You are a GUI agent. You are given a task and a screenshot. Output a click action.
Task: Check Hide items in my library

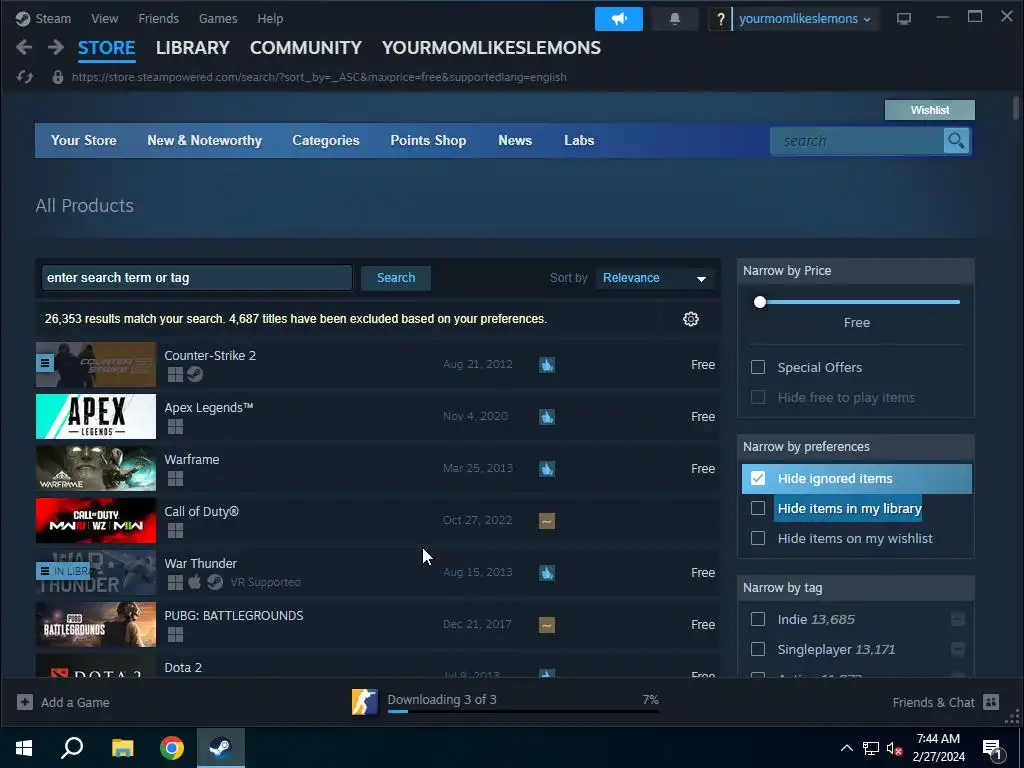click(x=758, y=508)
